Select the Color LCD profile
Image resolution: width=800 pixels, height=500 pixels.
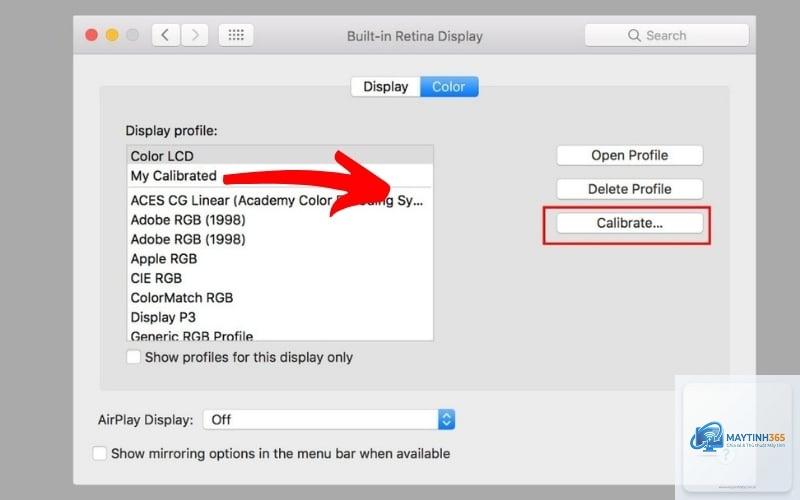point(280,156)
